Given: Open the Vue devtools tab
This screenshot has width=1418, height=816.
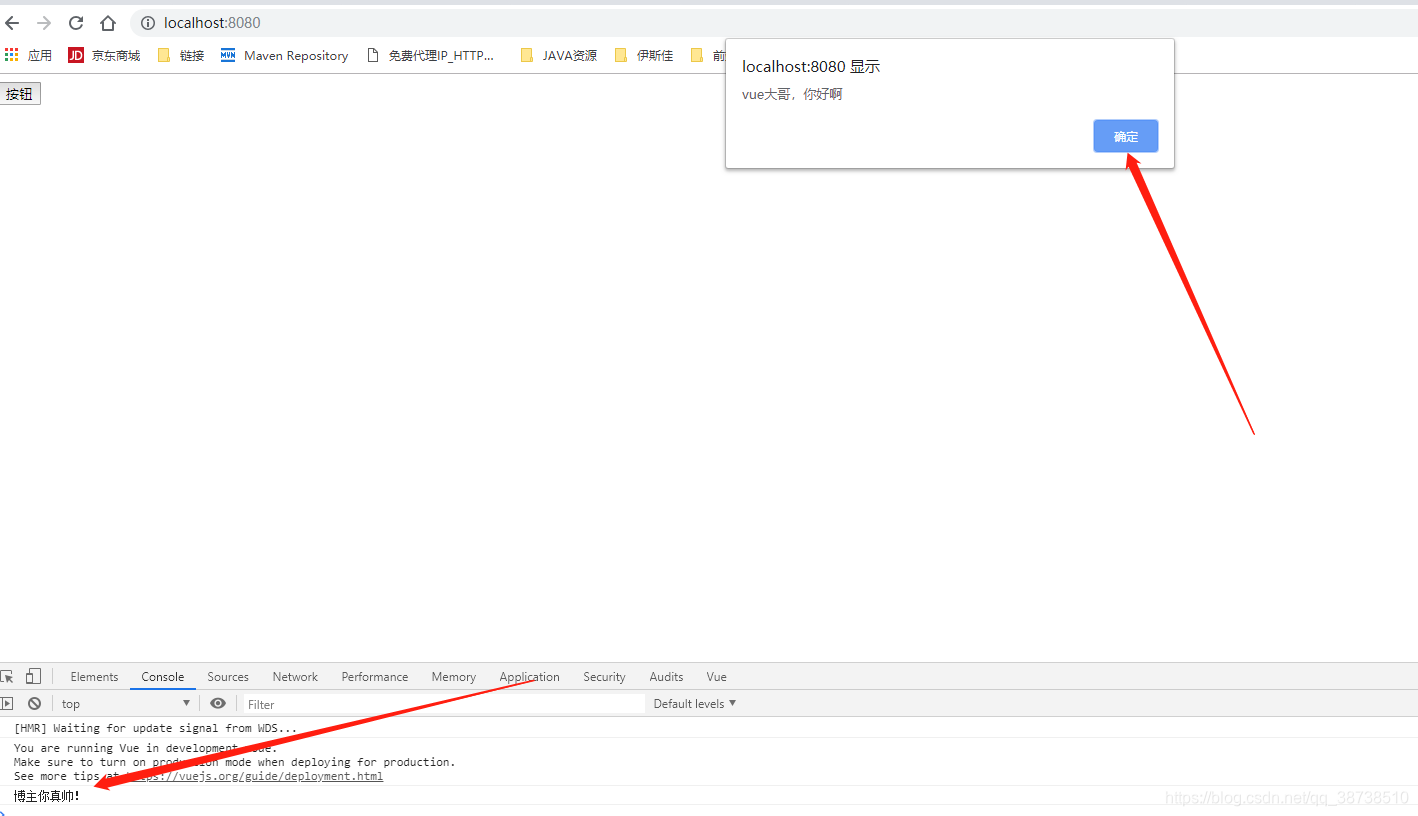Looking at the screenshot, I should pos(717,677).
